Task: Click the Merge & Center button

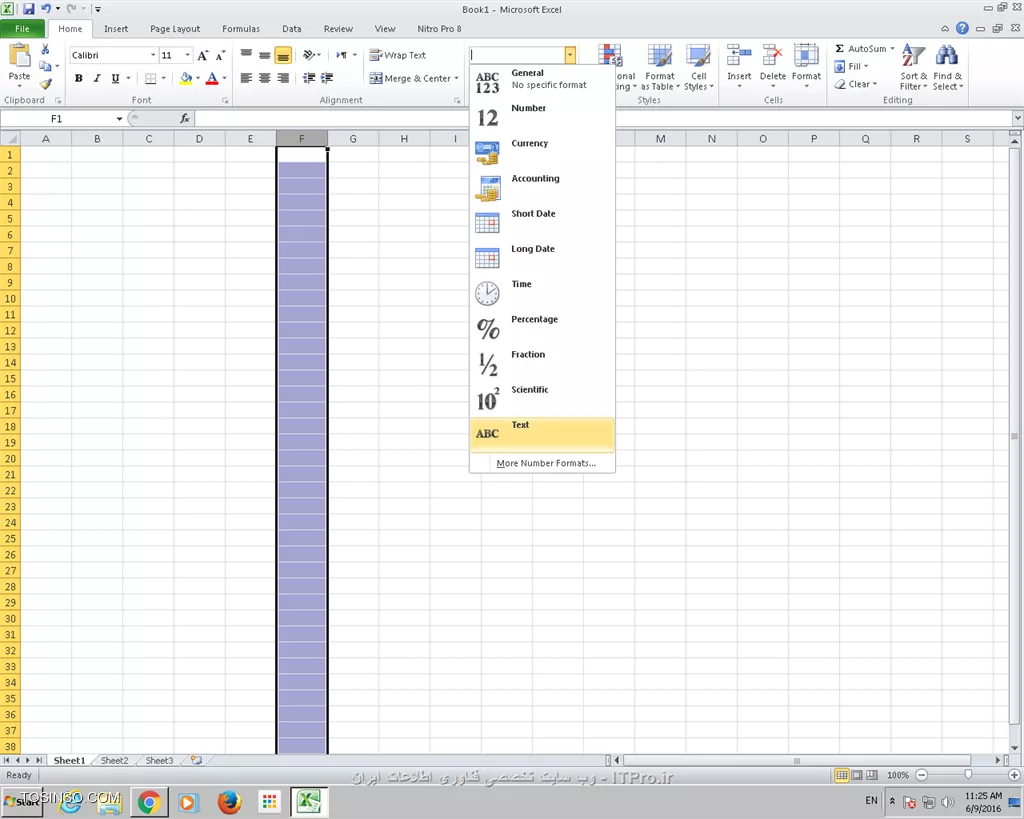Action: click(x=409, y=78)
